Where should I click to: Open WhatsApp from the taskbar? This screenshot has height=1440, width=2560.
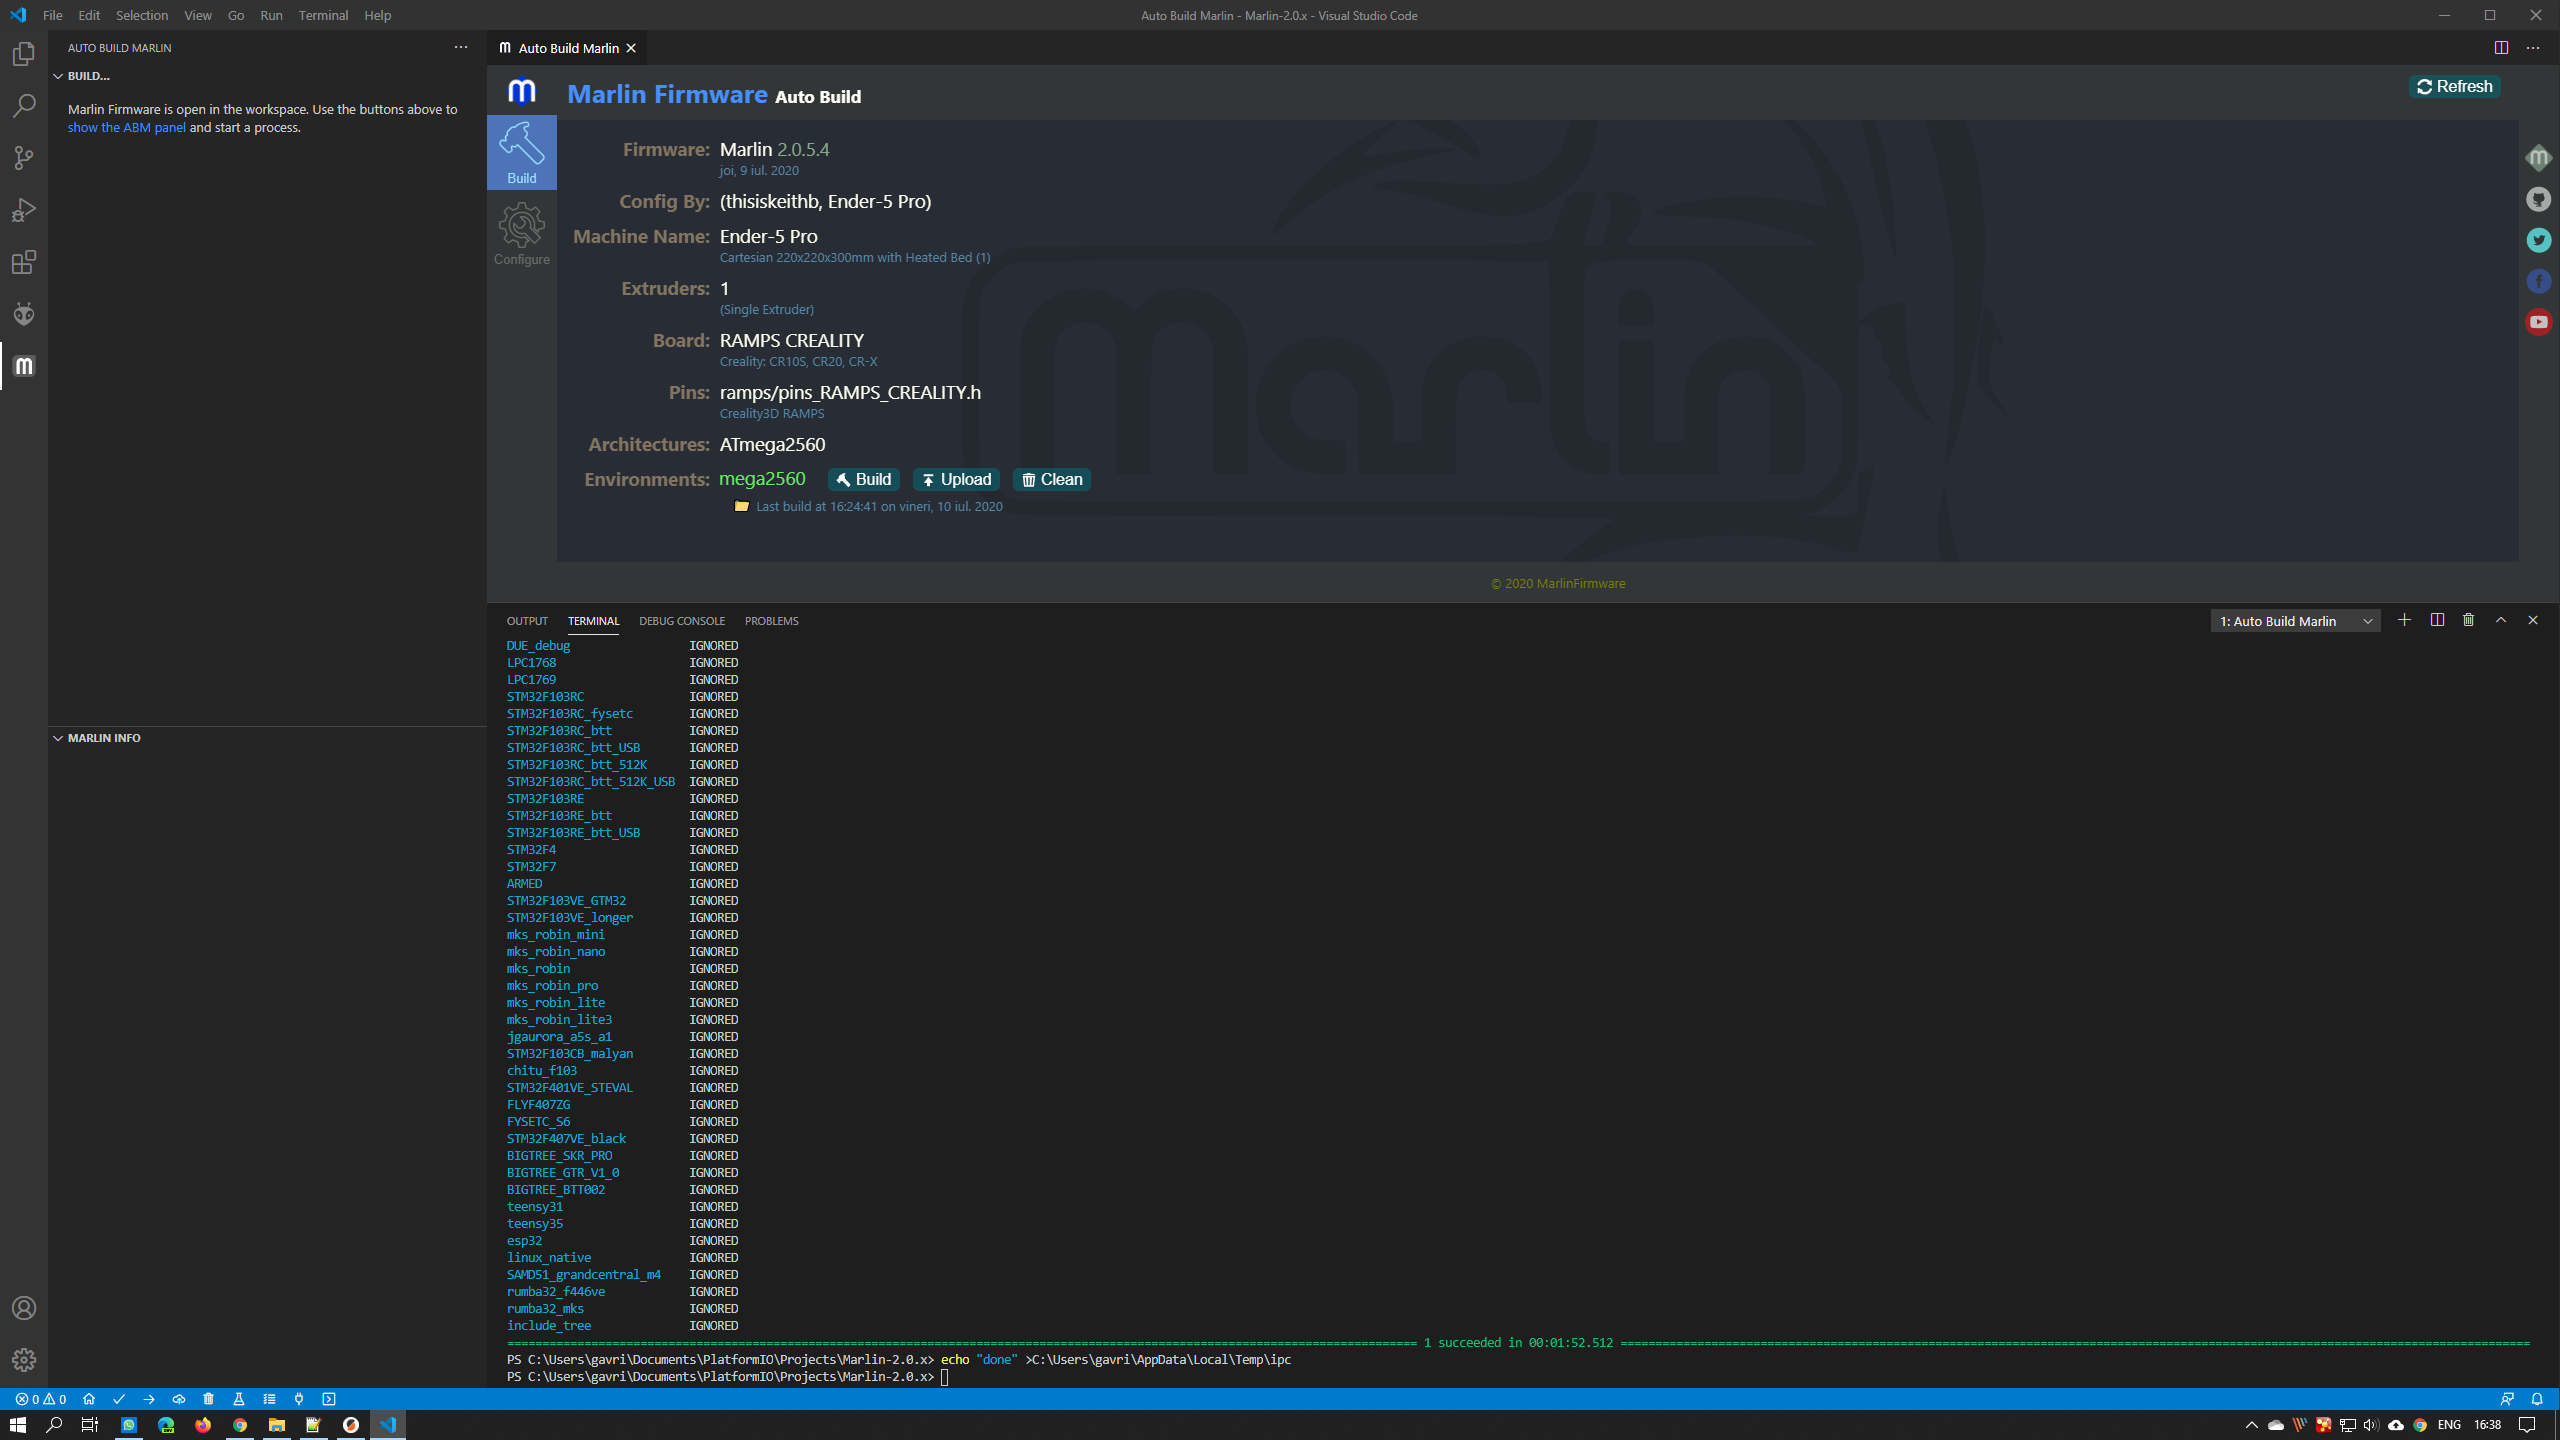pyautogui.click(x=129, y=1425)
